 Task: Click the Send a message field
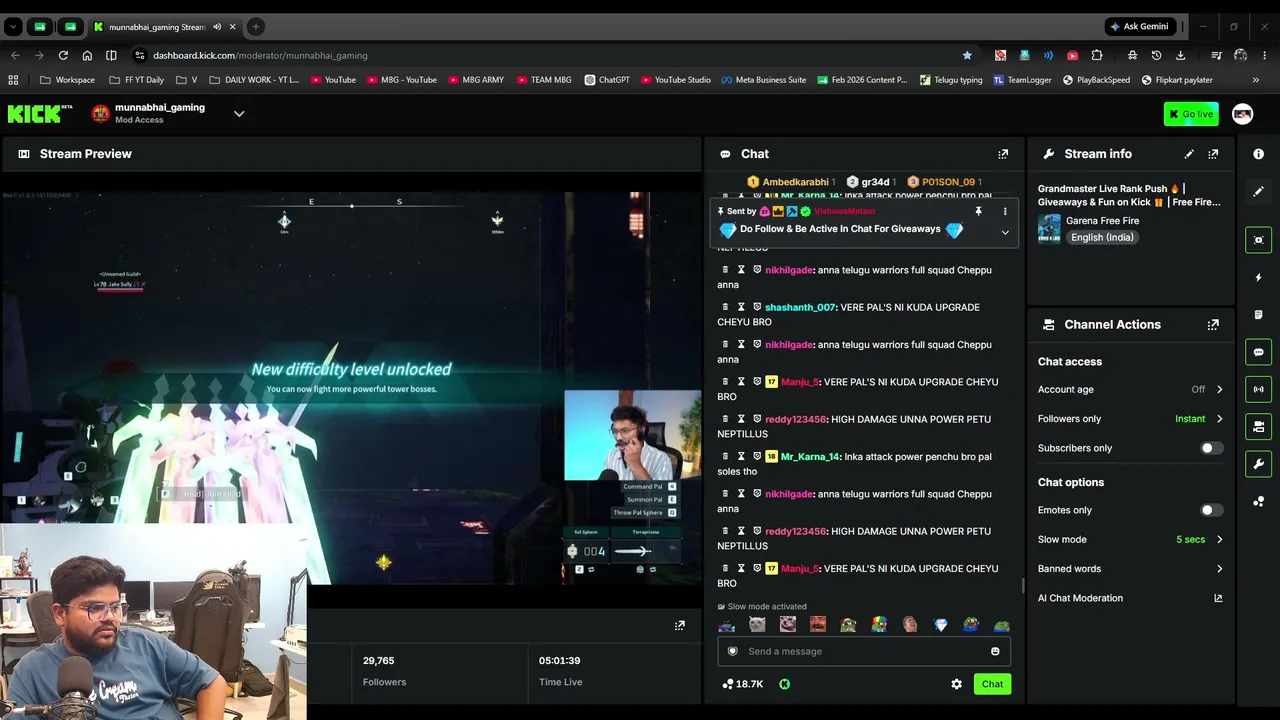tap(864, 651)
